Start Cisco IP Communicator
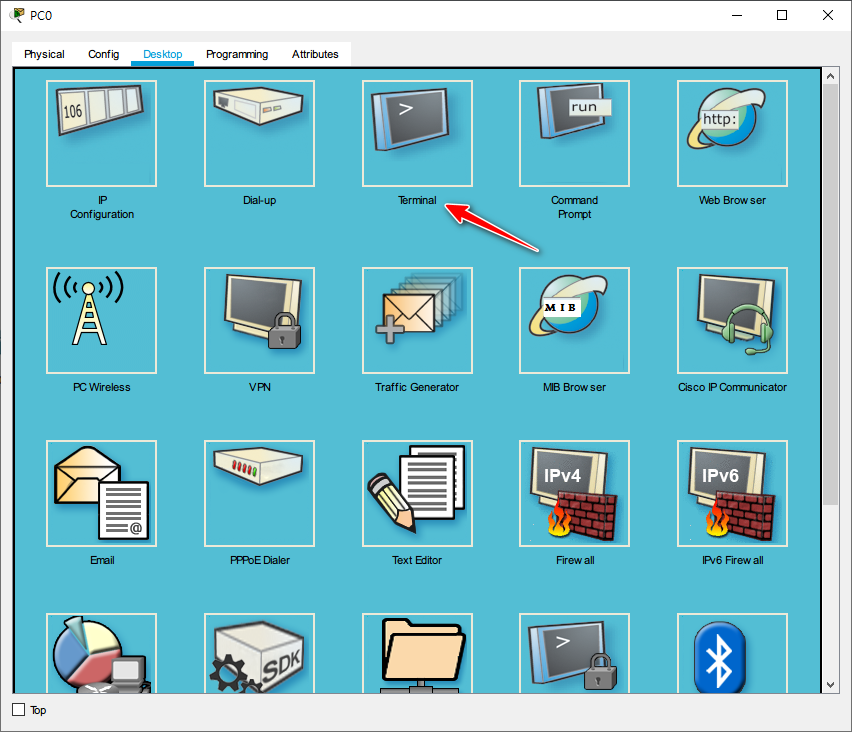 click(x=732, y=320)
